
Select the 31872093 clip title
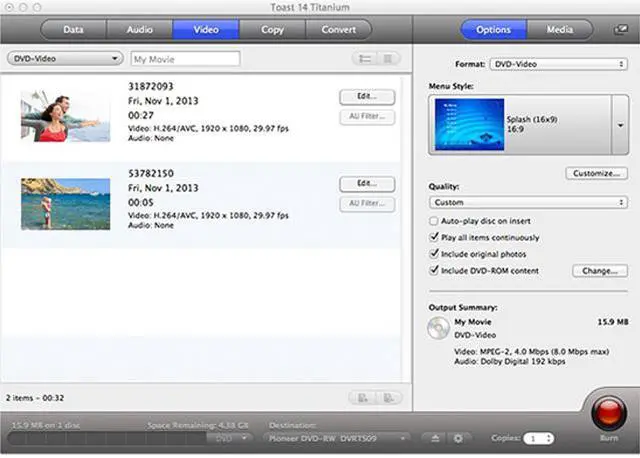click(151, 87)
